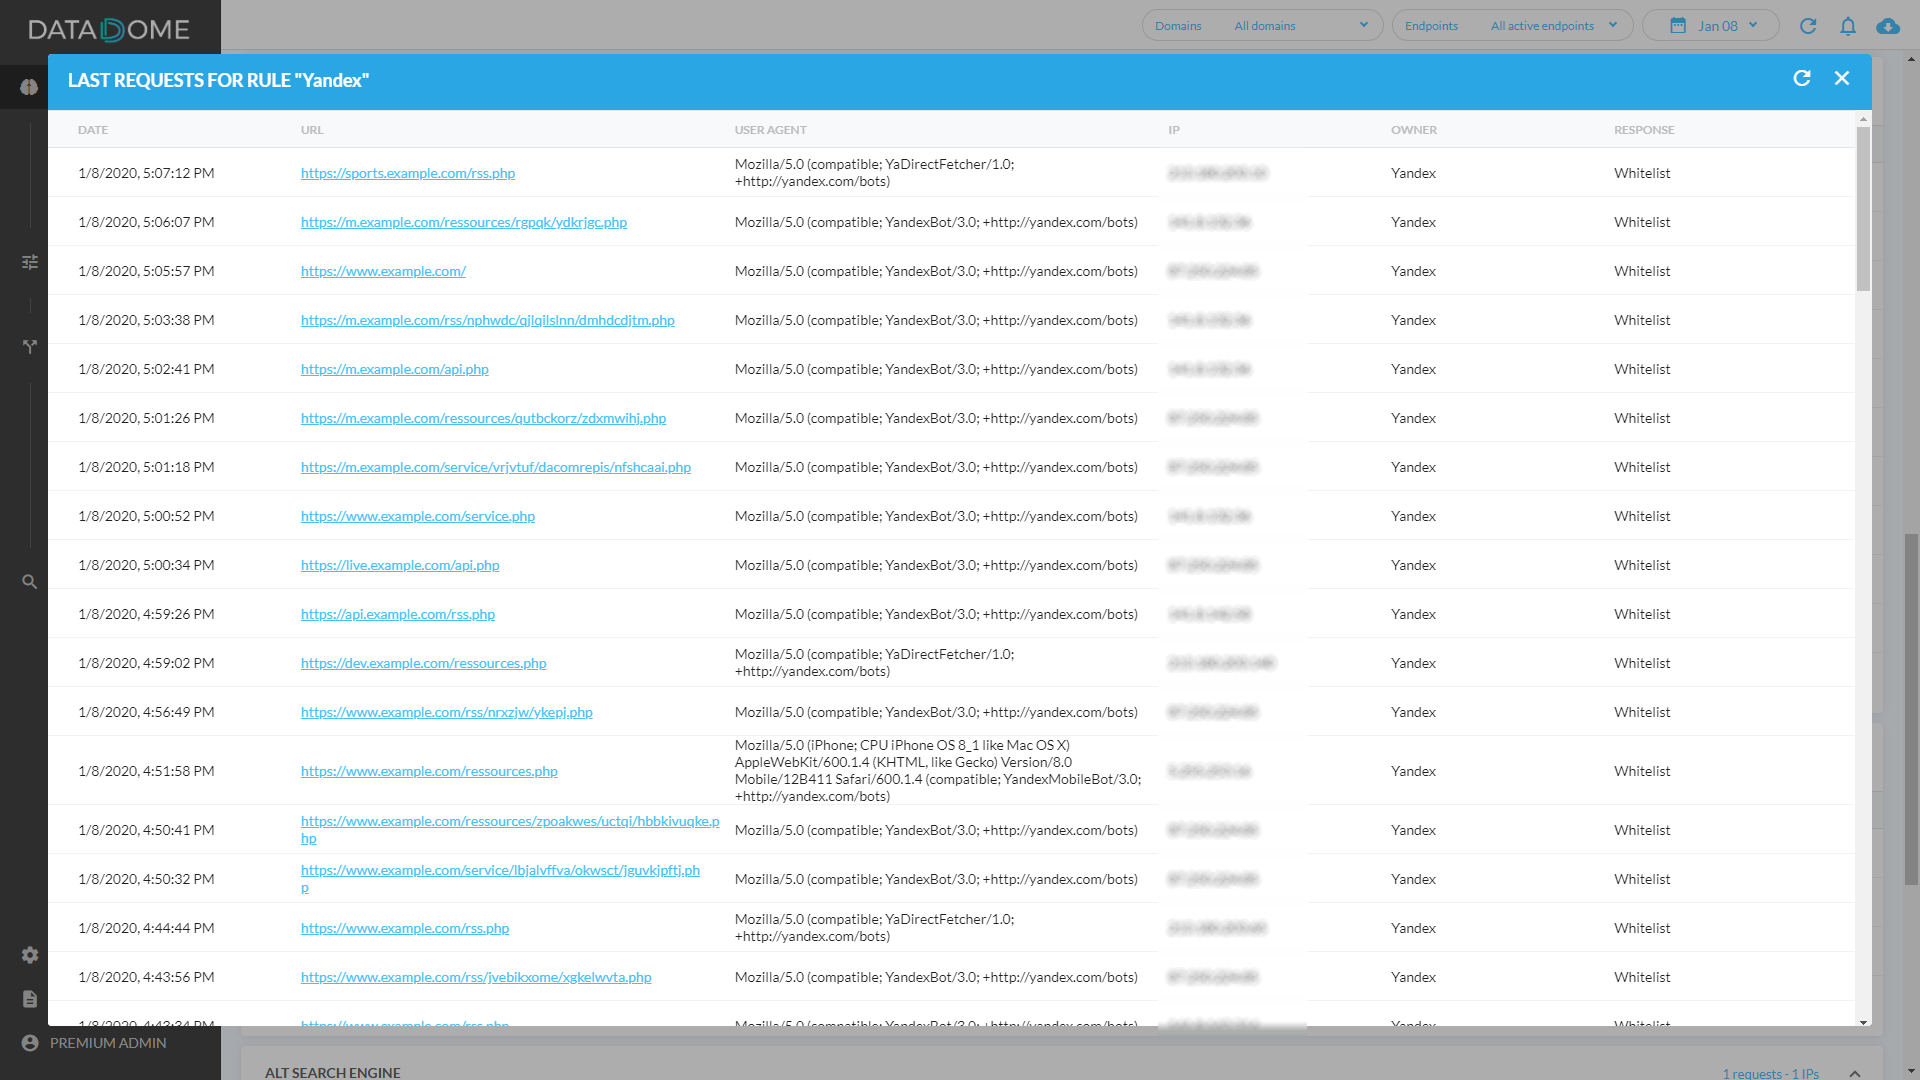Click the Premium Admin account icon
The height and width of the screenshot is (1080, 1920).
click(x=30, y=1043)
